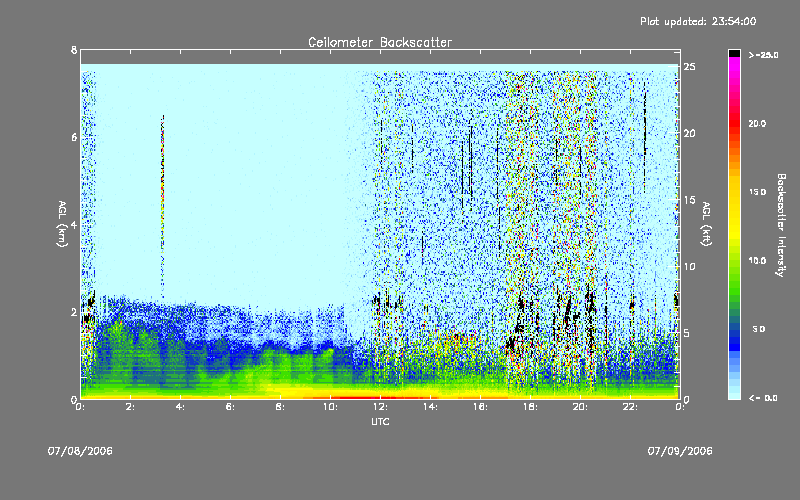Click the top maximum label of color bar
The width and height of the screenshot is (800, 500).
pos(763,55)
